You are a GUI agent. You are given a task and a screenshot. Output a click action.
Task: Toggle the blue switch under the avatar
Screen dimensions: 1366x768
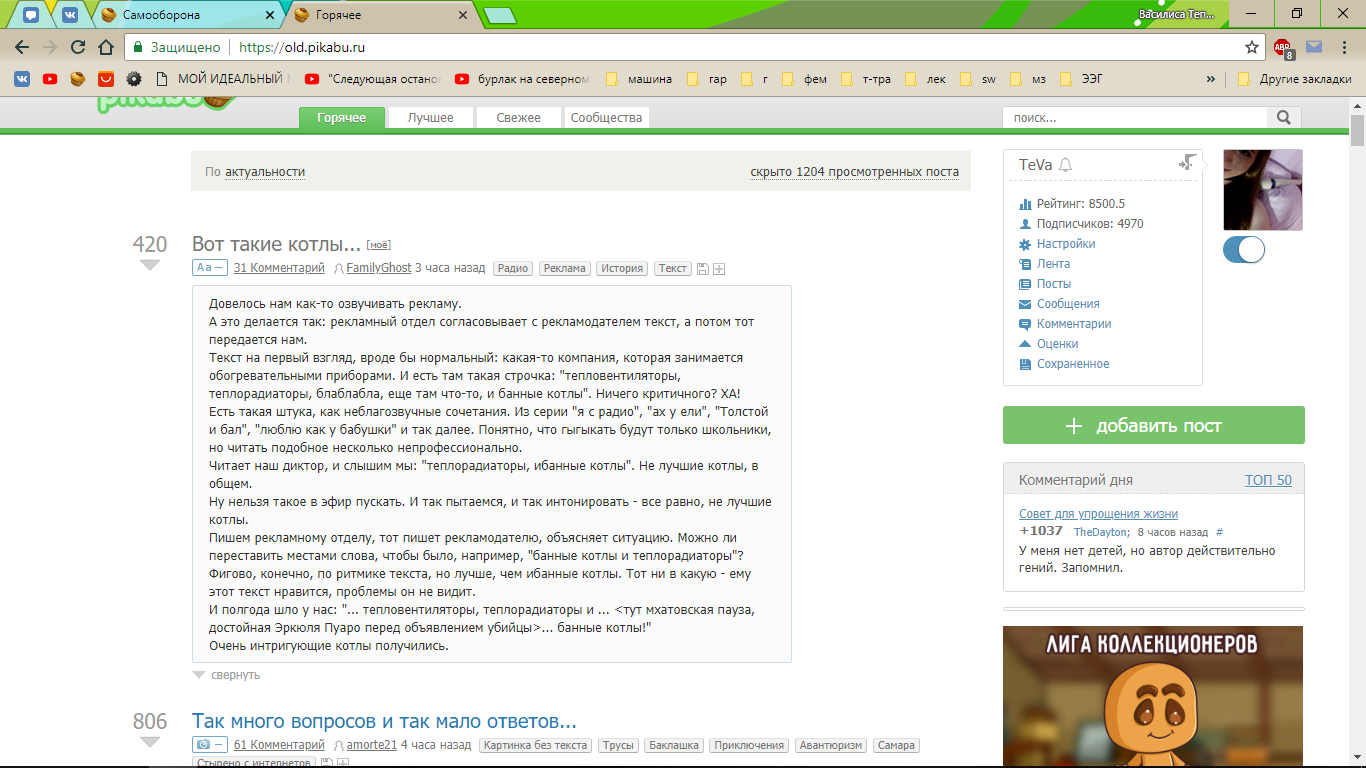1243,250
